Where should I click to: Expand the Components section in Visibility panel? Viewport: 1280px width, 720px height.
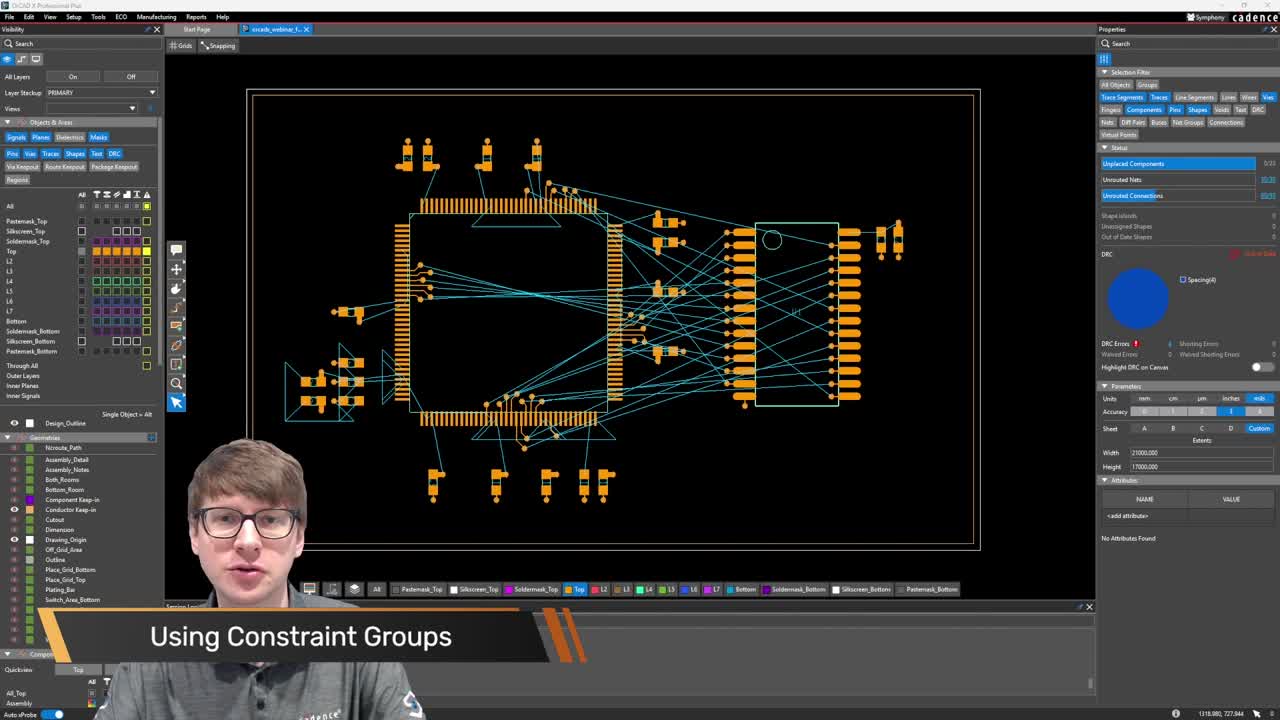pos(8,654)
